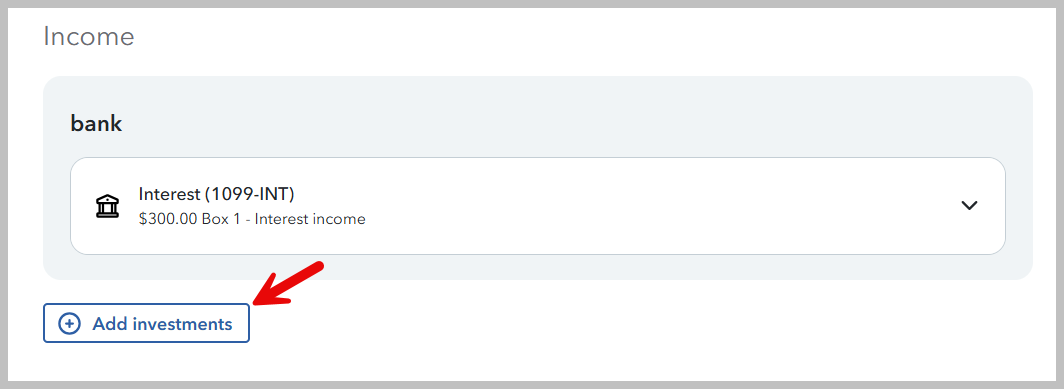The height and width of the screenshot is (389, 1064).
Task: Click the bank section heading
Action: click(x=96, y=124)
